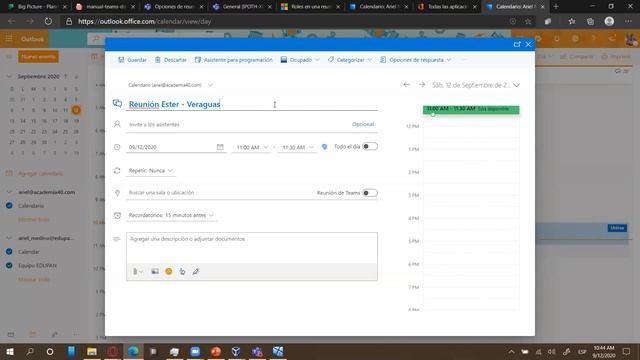Viewport: 640px width, 360px height.
Task: Save the event with Guardar
Action: 132,60
